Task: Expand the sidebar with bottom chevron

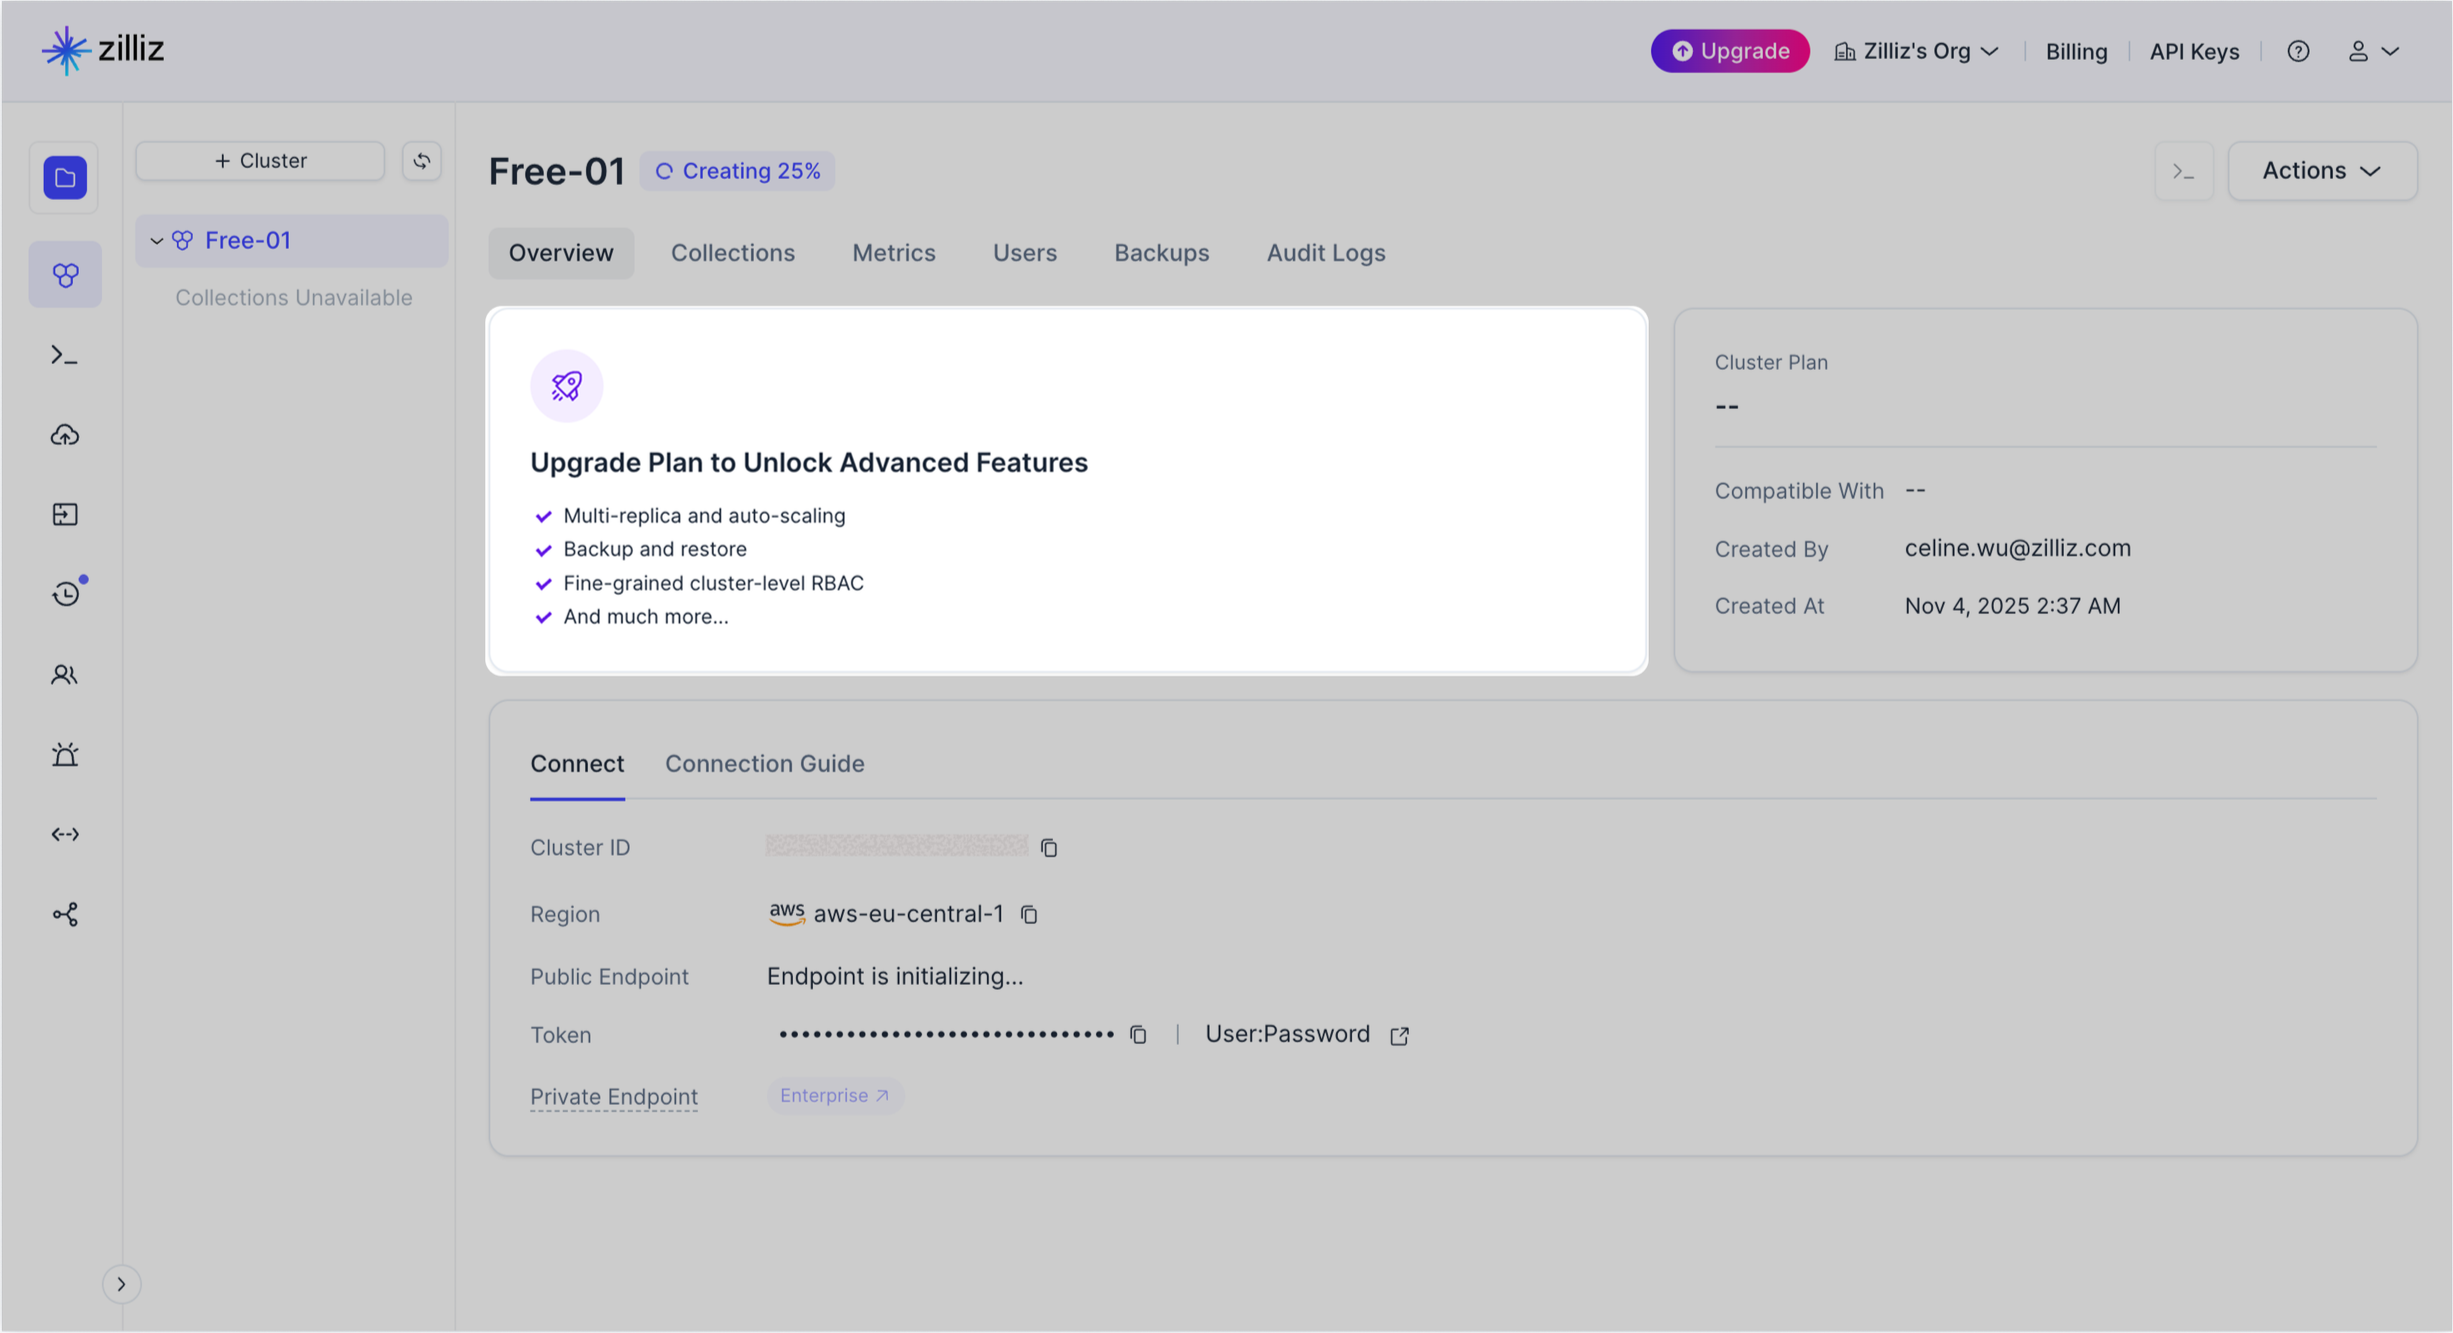Action: 121,1284
